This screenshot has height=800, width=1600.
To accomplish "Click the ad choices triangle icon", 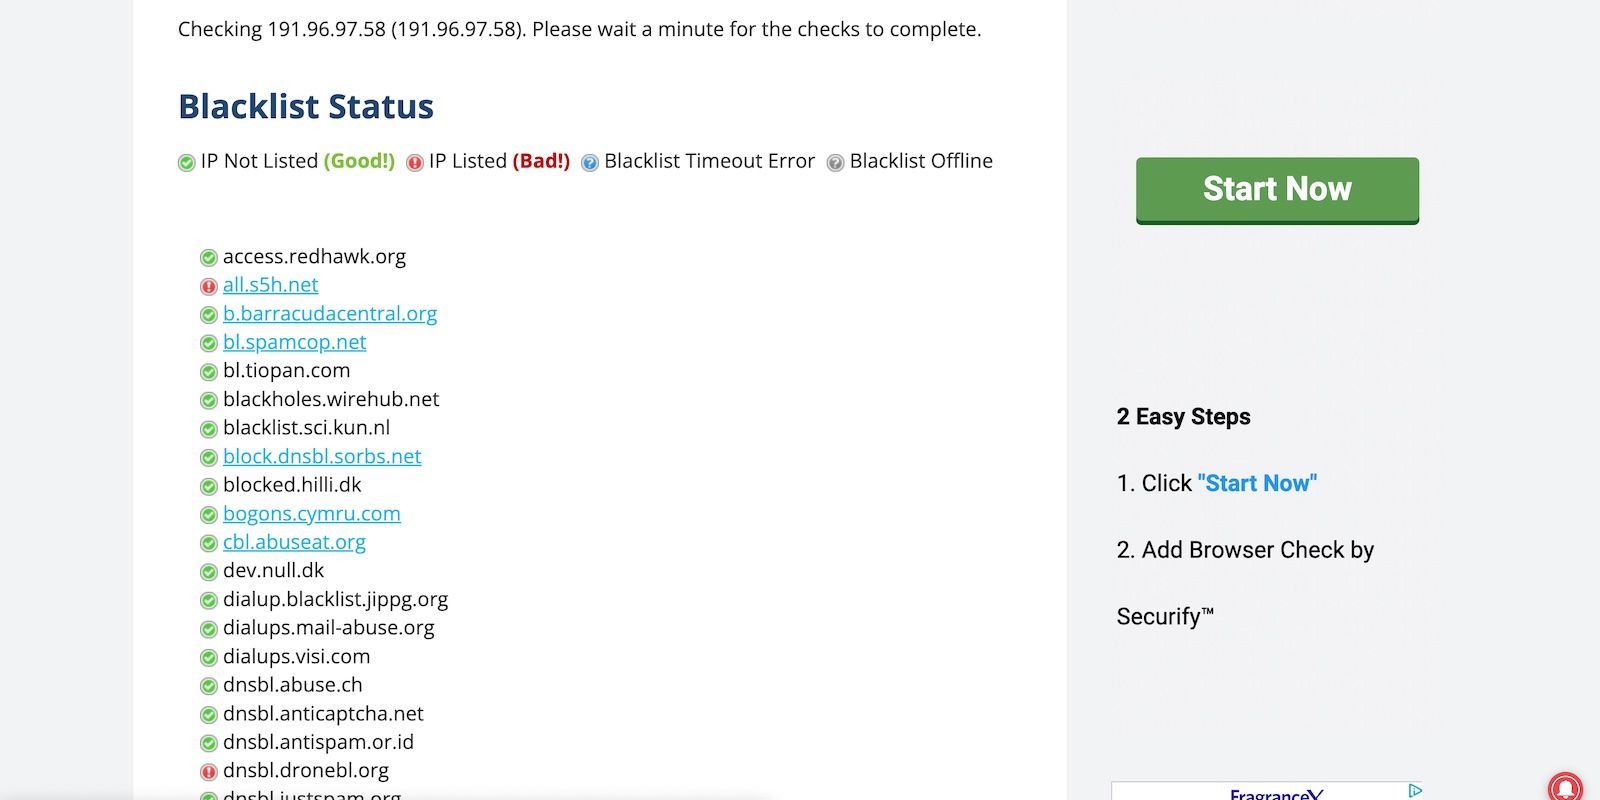I will (x=1414, y=791).
